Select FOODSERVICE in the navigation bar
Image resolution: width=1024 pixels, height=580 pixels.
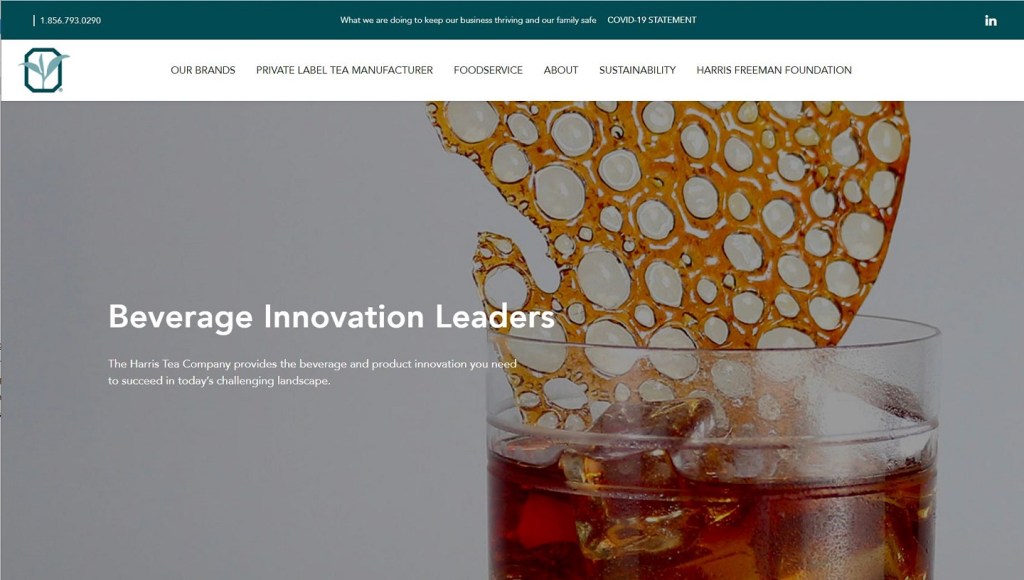click(488, 70)
